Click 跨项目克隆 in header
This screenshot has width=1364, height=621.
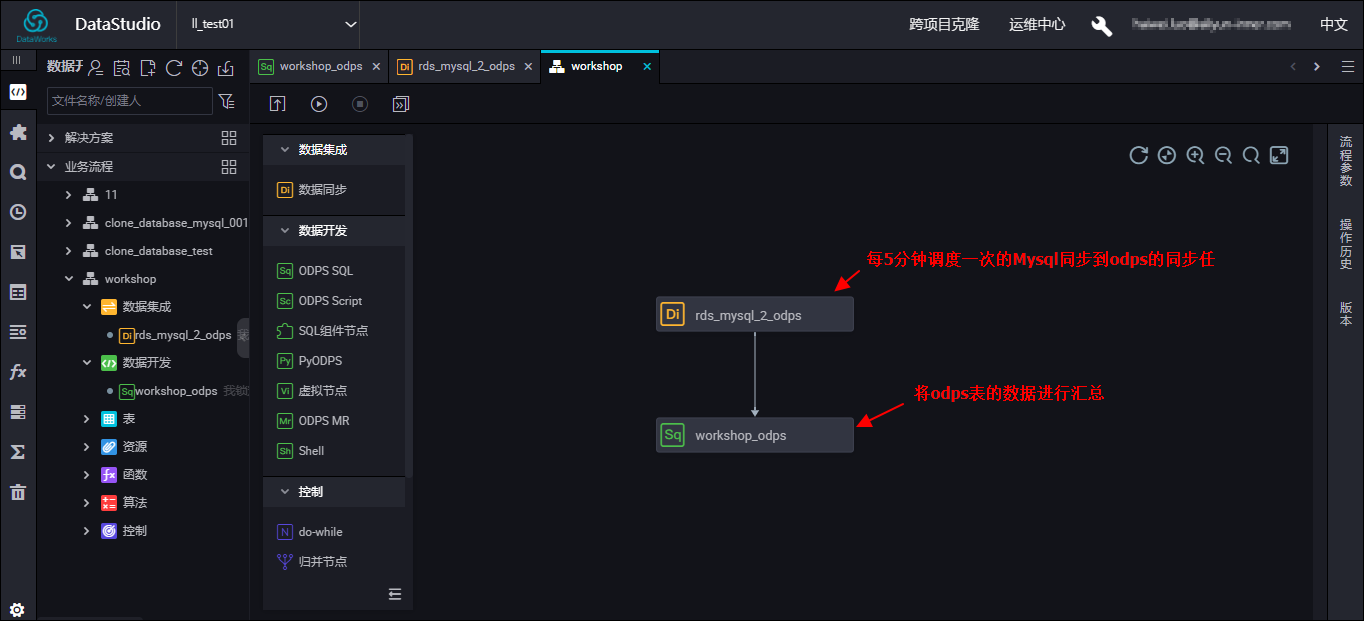[x=944, y=25]
